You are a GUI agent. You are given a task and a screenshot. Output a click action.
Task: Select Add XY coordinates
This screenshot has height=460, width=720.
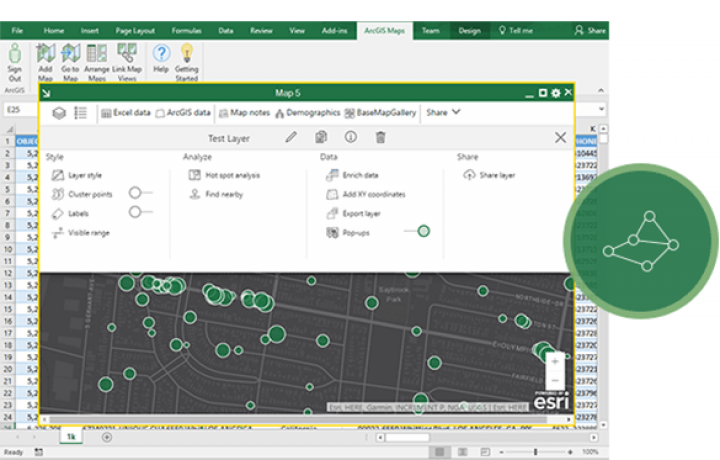pyautogui.click(x=366, y=194)
